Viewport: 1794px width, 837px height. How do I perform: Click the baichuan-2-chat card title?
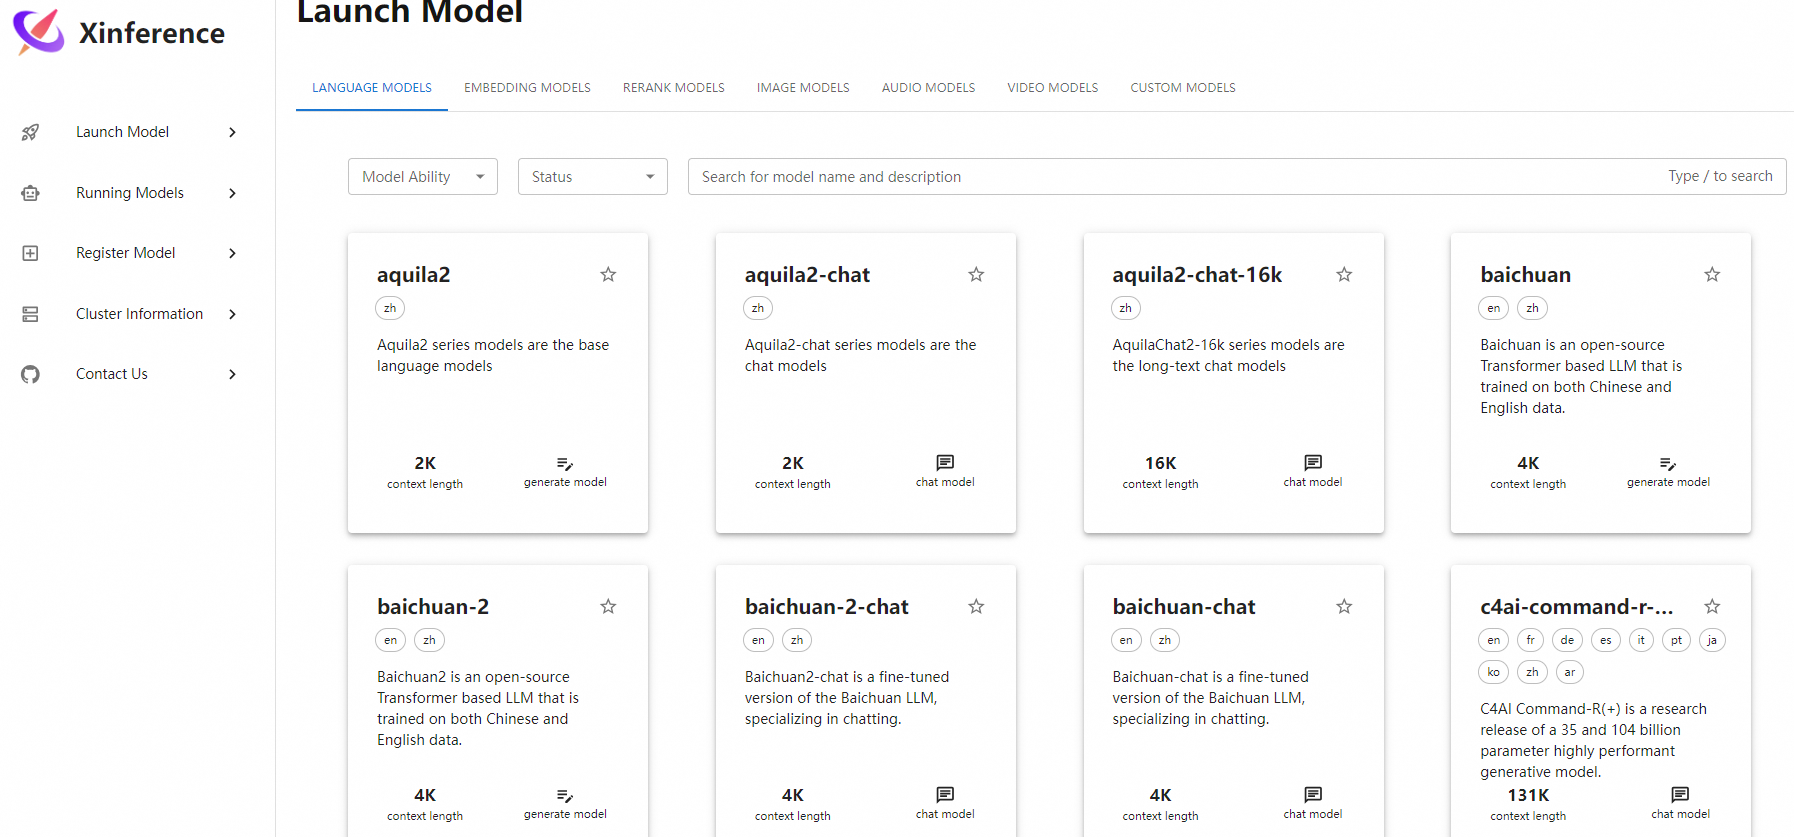[827, 607]
